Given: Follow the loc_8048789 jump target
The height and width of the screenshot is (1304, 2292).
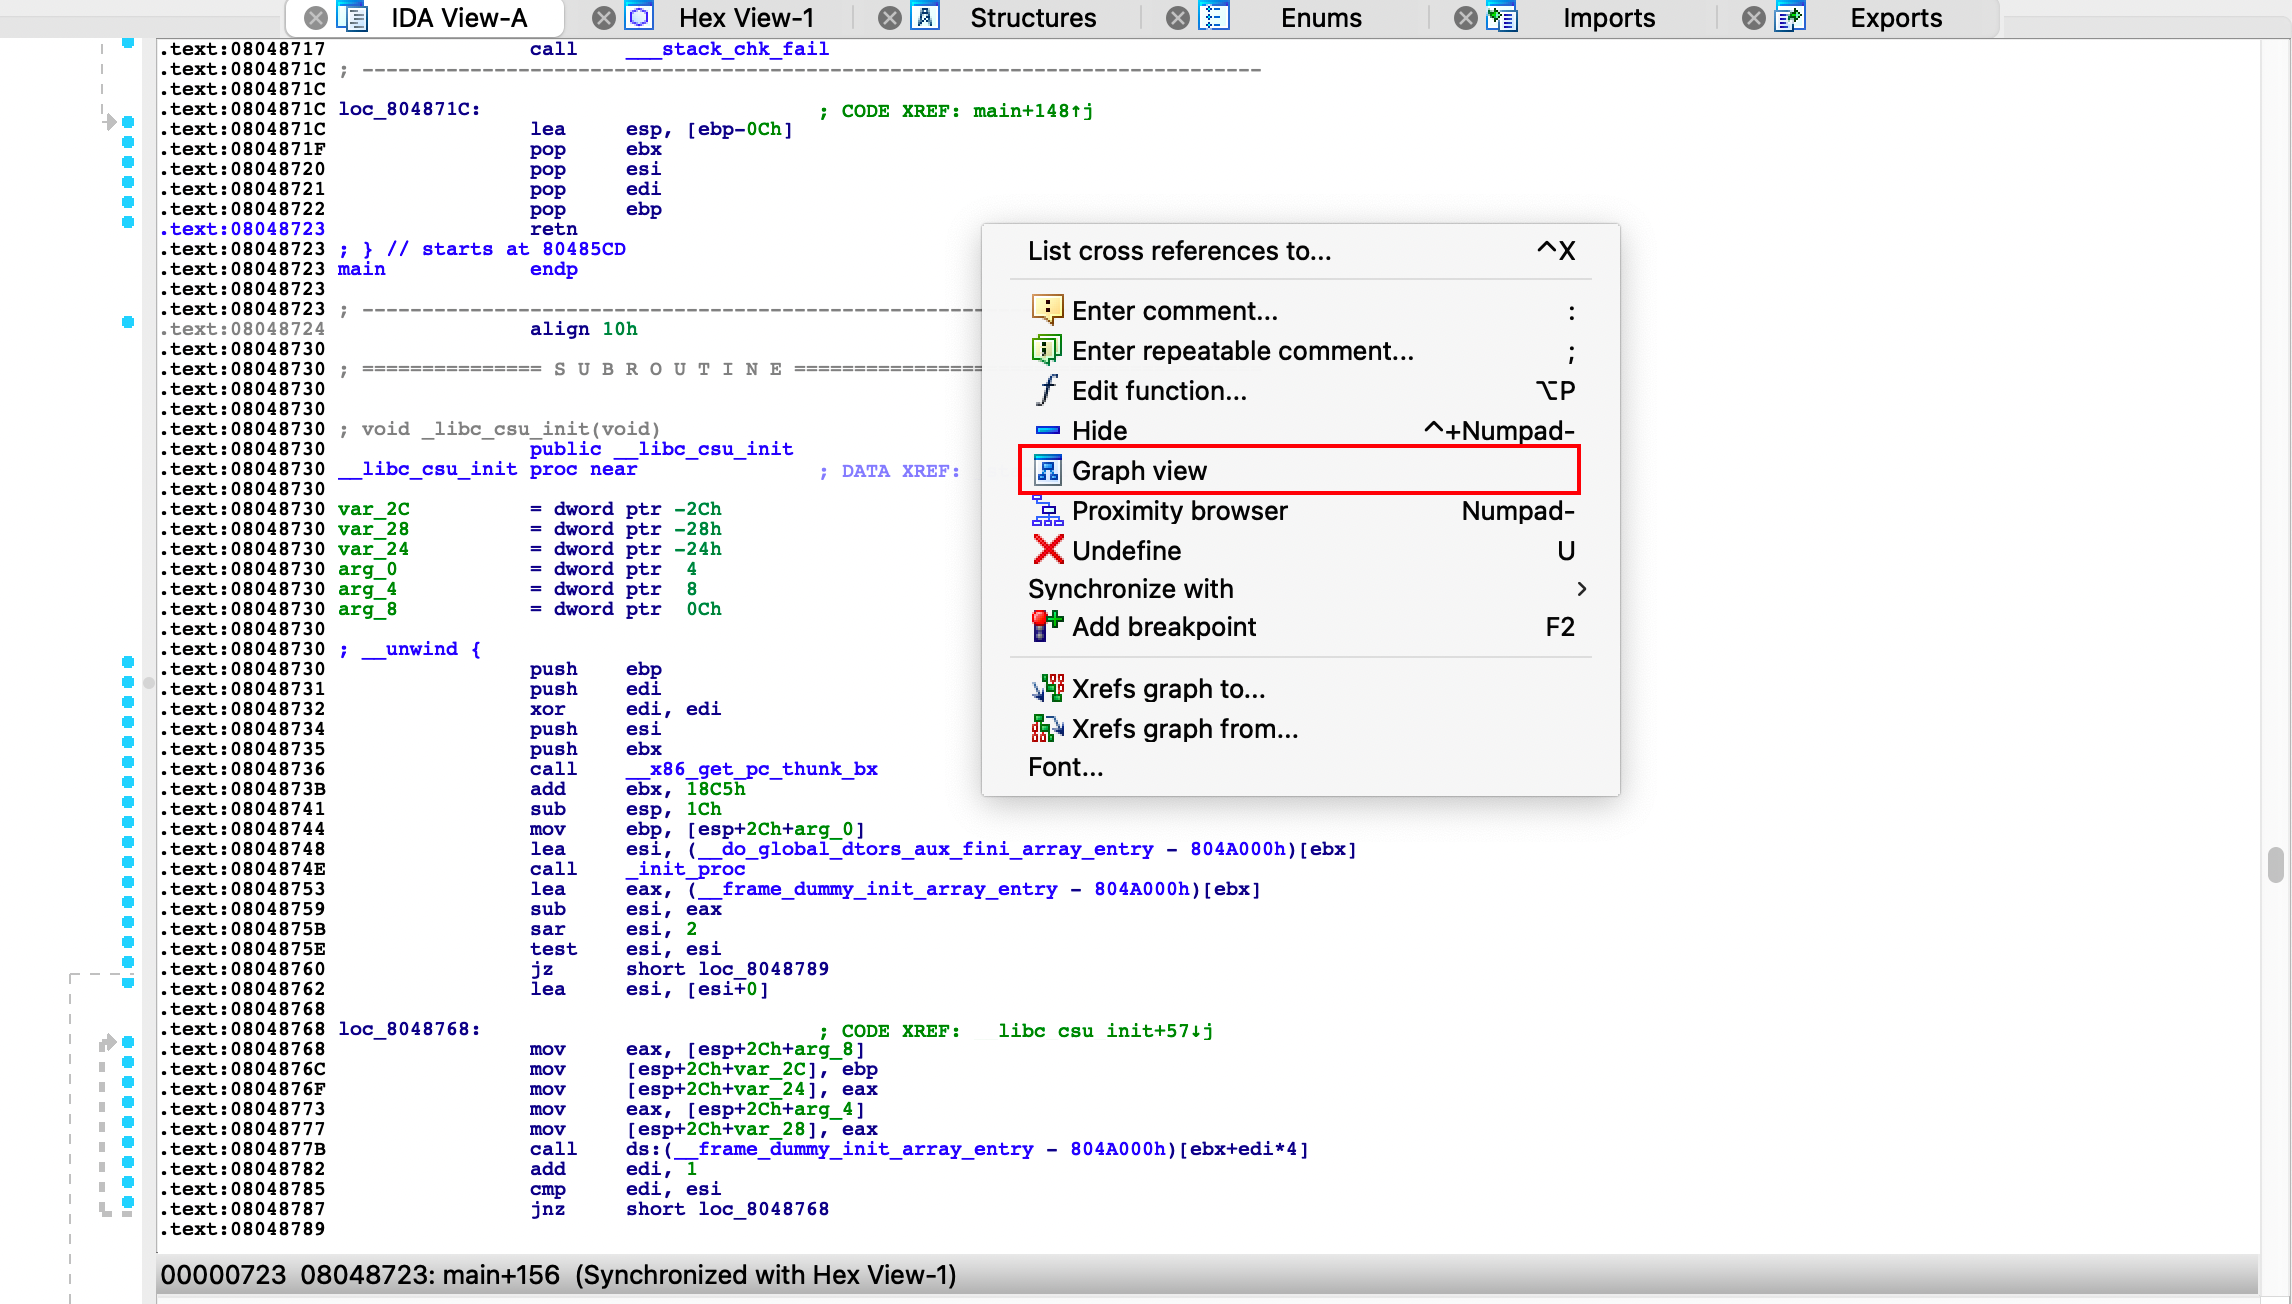Looking at the screenshot, I should (762, 969).
